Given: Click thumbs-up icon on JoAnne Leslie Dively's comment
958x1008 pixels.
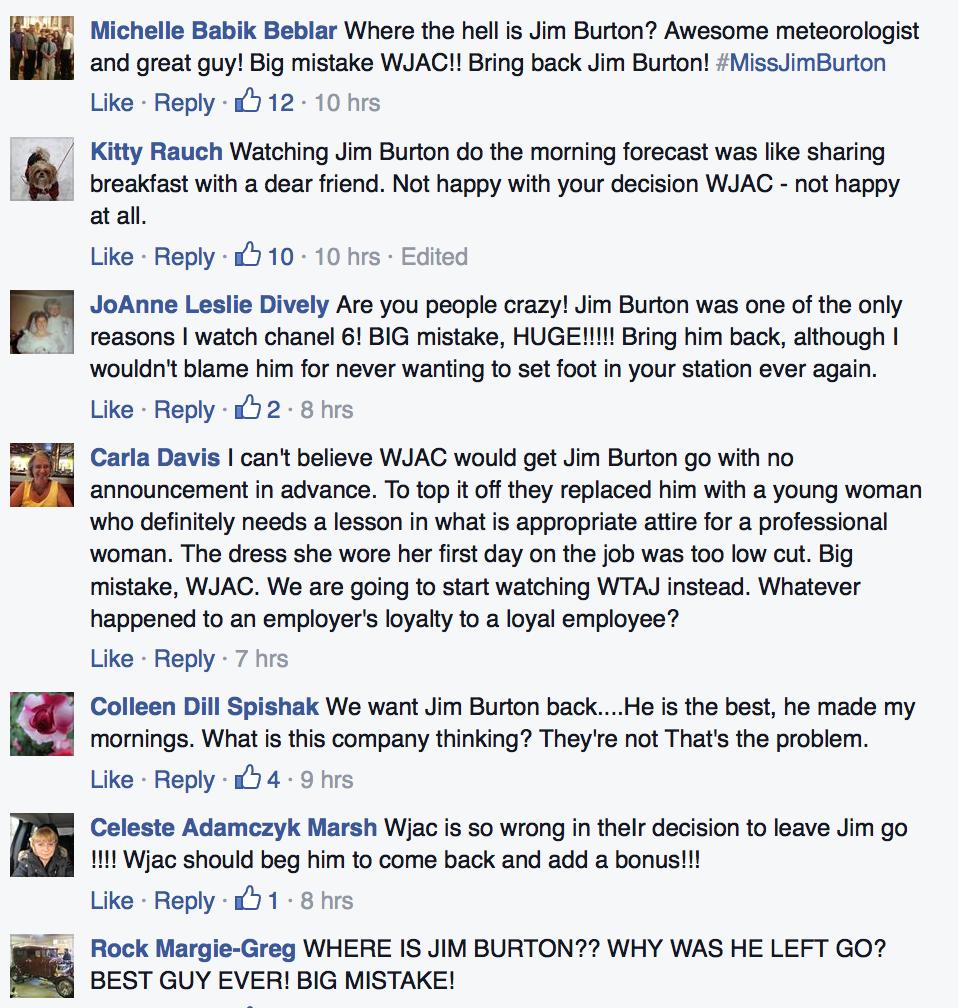Looking at the screenshot, I should click(248, 408).
